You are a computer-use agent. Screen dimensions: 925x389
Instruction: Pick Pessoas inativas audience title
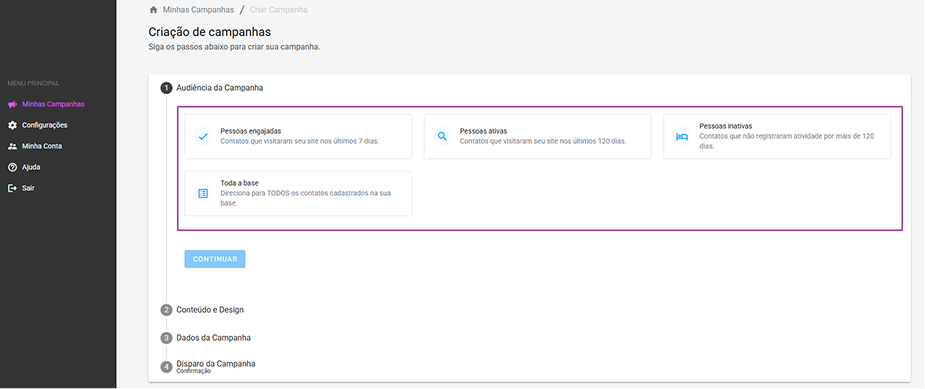(x=726, y=126)
